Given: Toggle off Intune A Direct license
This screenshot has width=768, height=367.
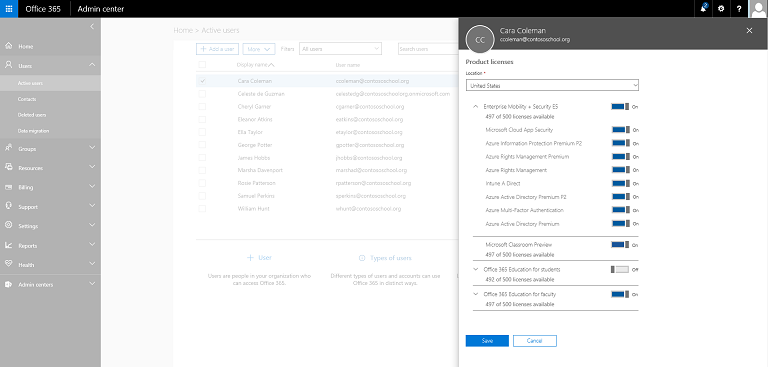Looking at the screenshot, I should coord(620,183).
